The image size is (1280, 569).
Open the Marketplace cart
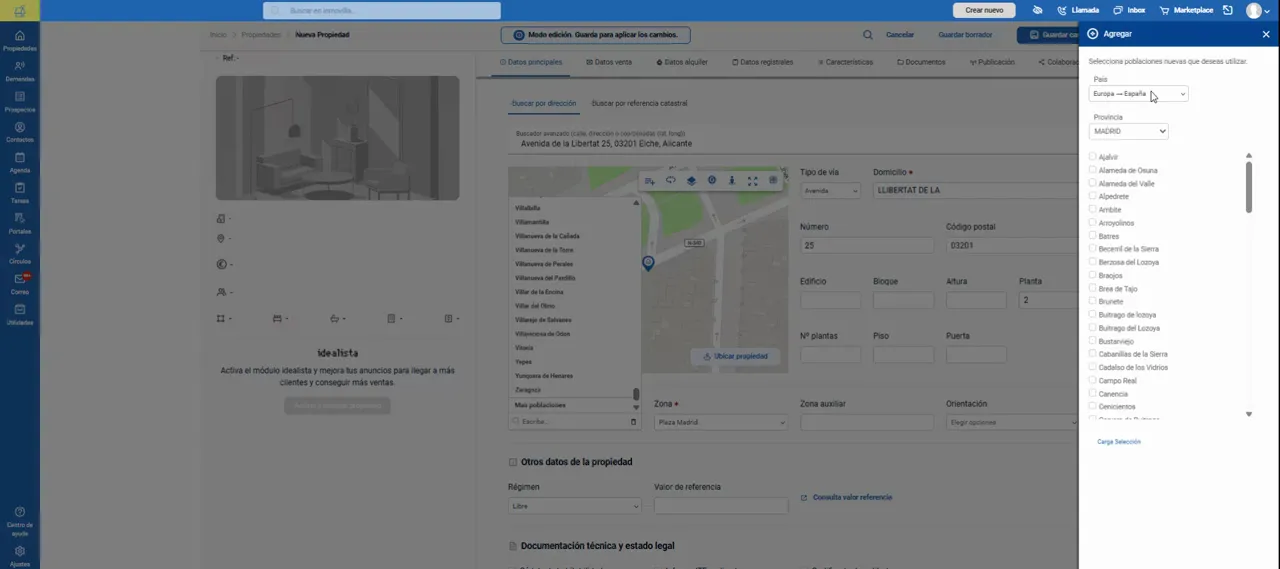1186,10
